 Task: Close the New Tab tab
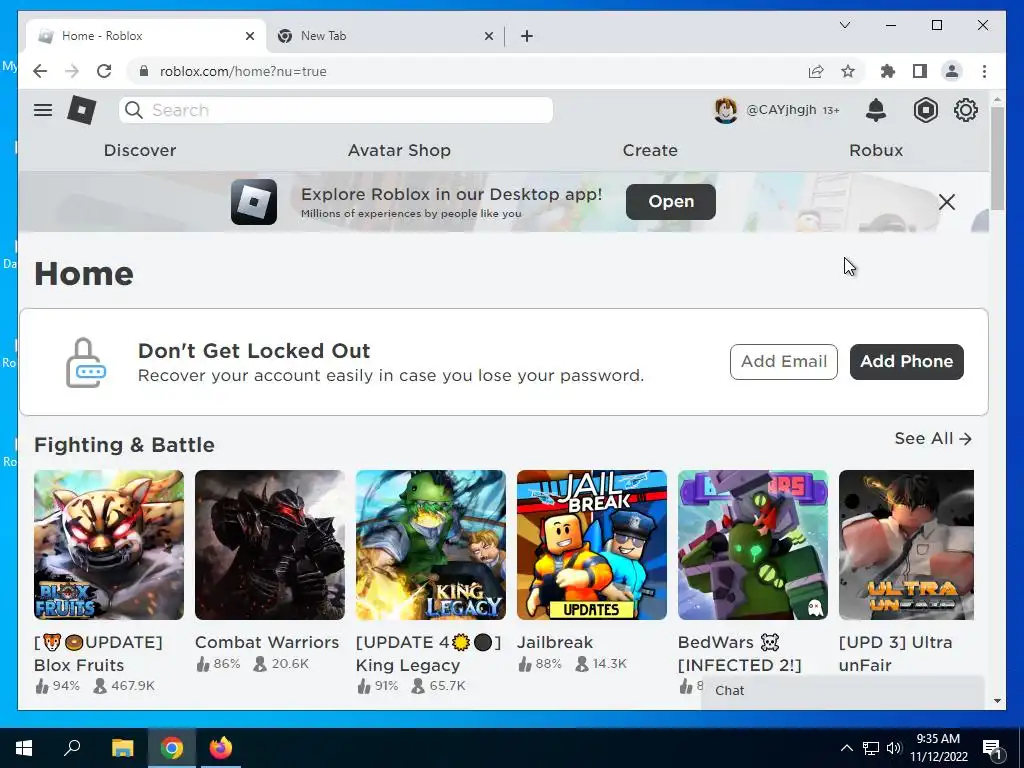pyautogui.click(x=488, y=36)
